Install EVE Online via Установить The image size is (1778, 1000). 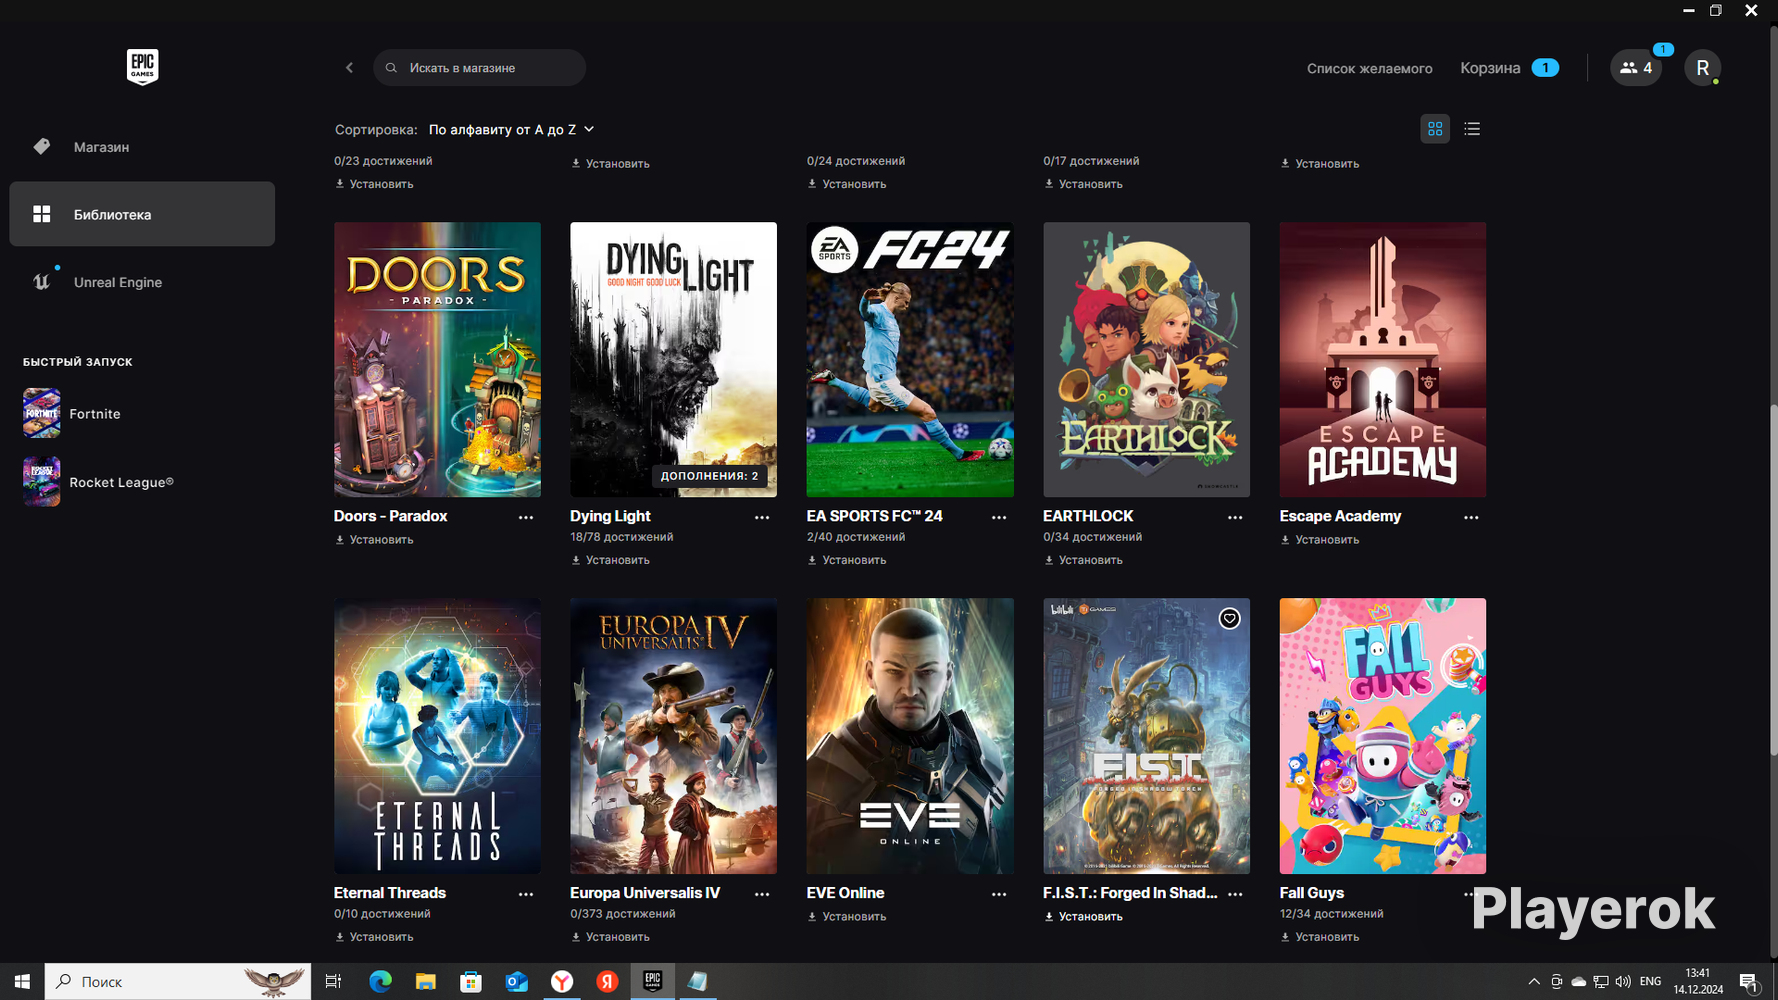(x=847, y=917)
